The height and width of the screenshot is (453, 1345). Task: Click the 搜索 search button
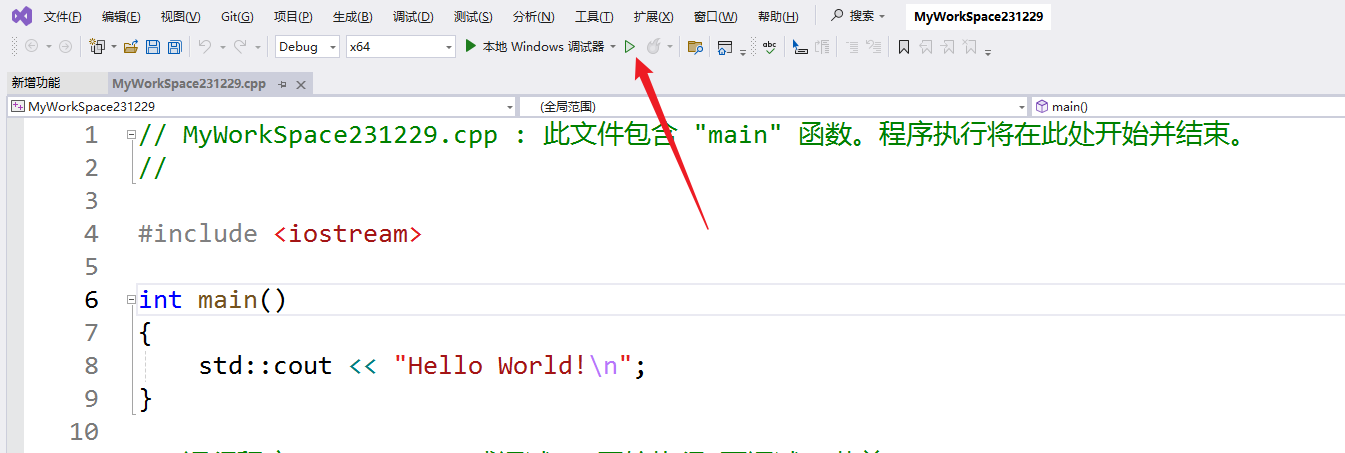click(857, 16)
